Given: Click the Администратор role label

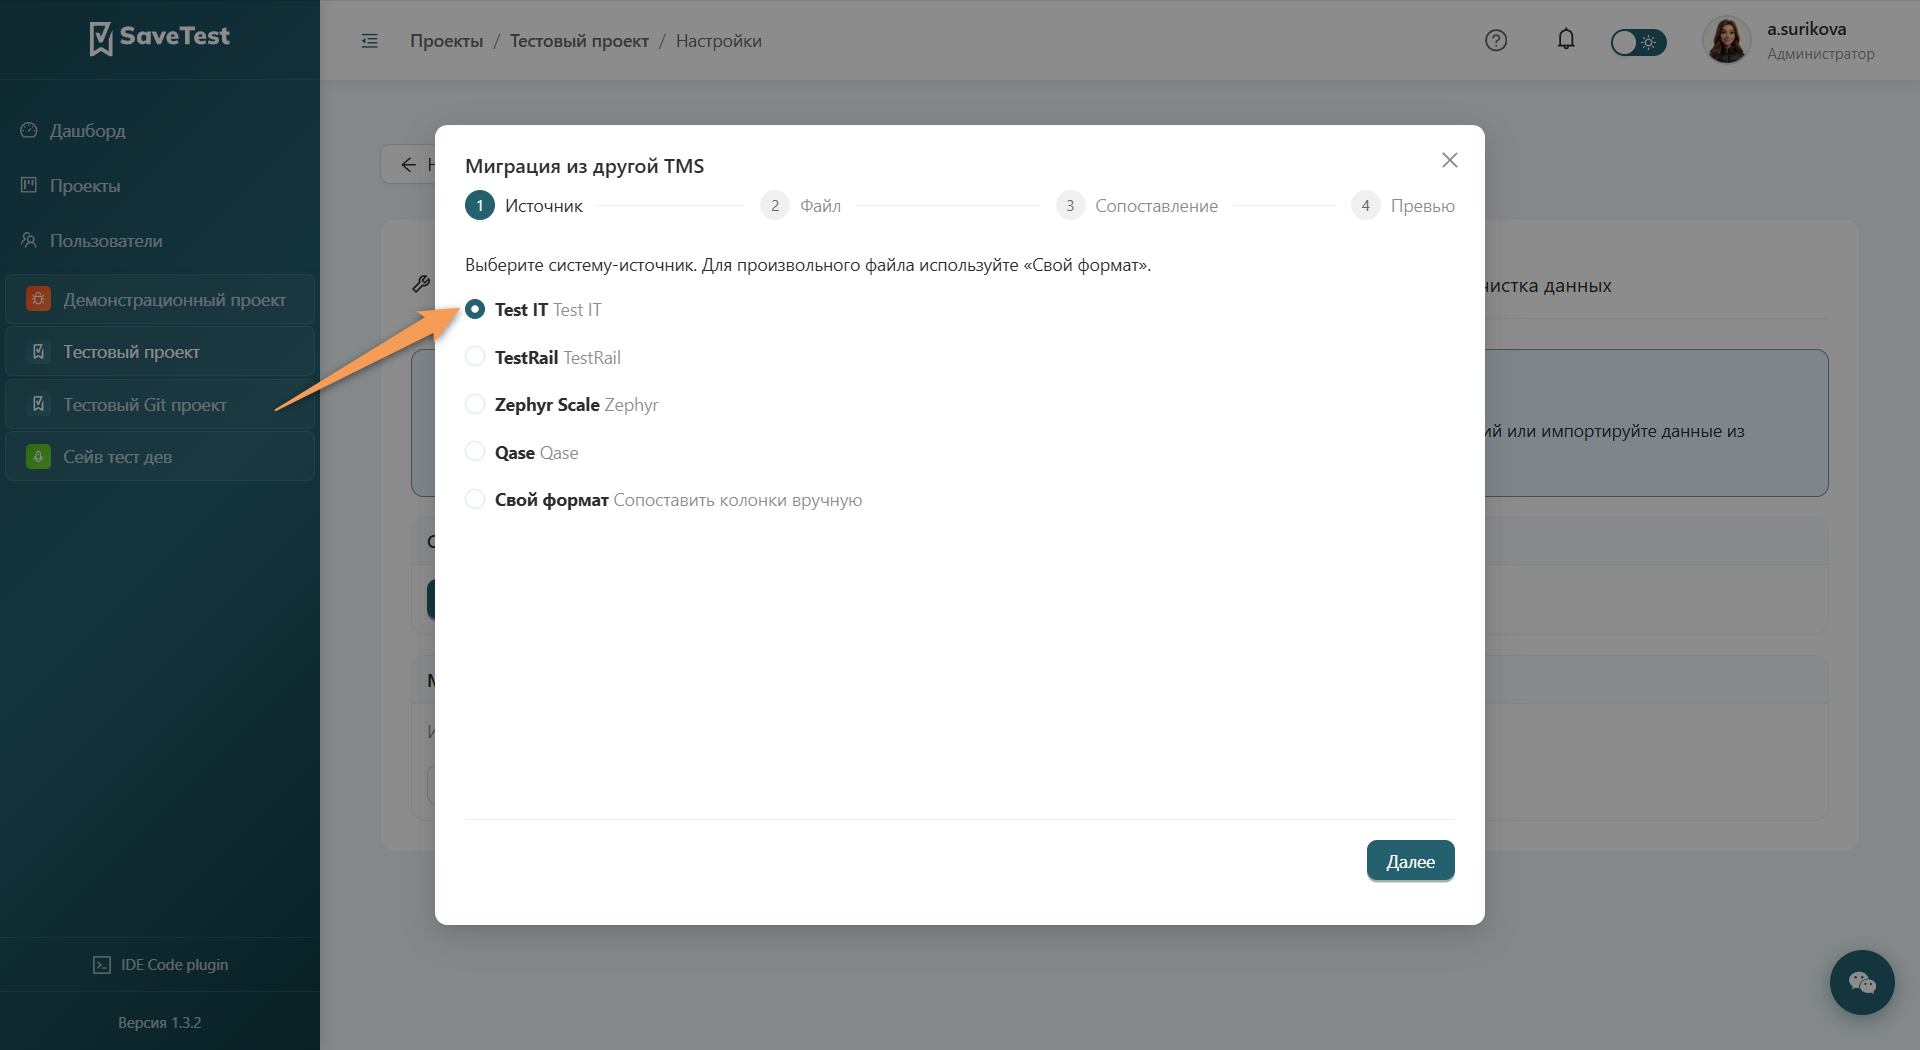Looking at the screenshot, I should point(1820,54).
